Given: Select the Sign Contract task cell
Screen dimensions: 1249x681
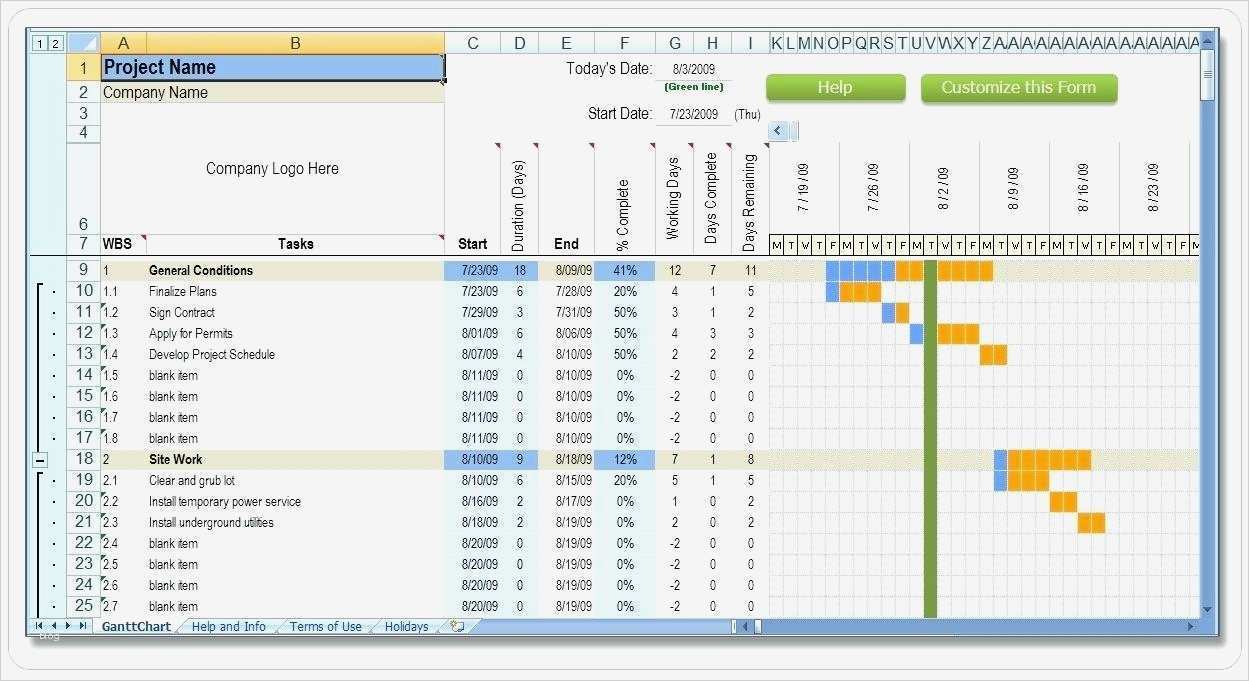Looking at the screenshot, I should [295, 312].
